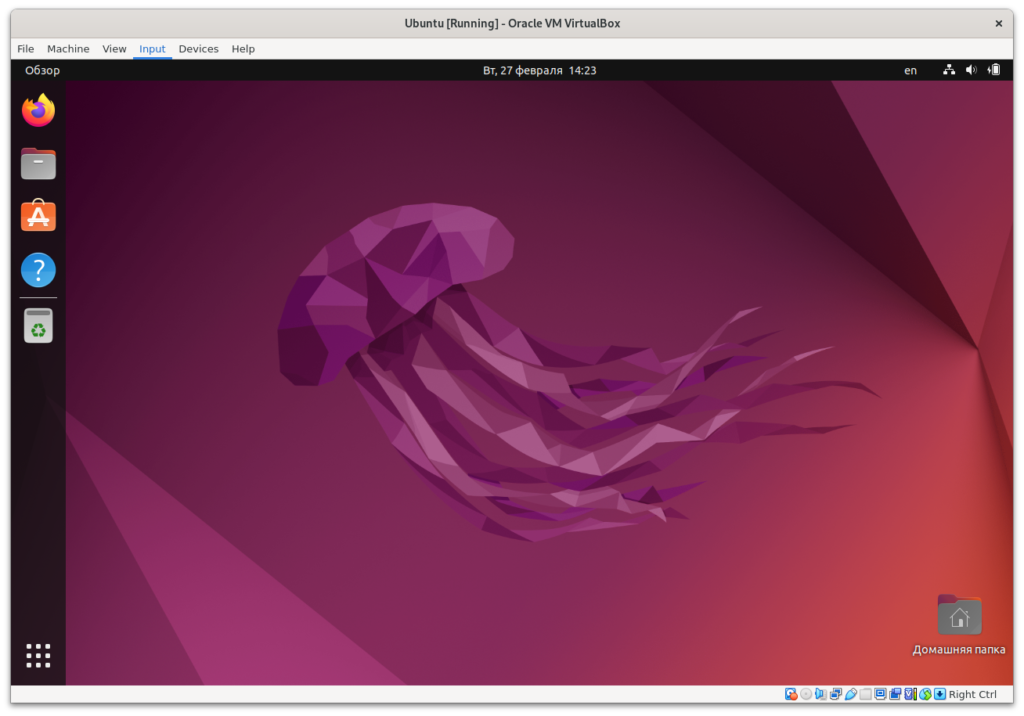Screen dimensions: 1024x716
Task: Click the keyboard capture arrow icon
Action: coord(940,694)
